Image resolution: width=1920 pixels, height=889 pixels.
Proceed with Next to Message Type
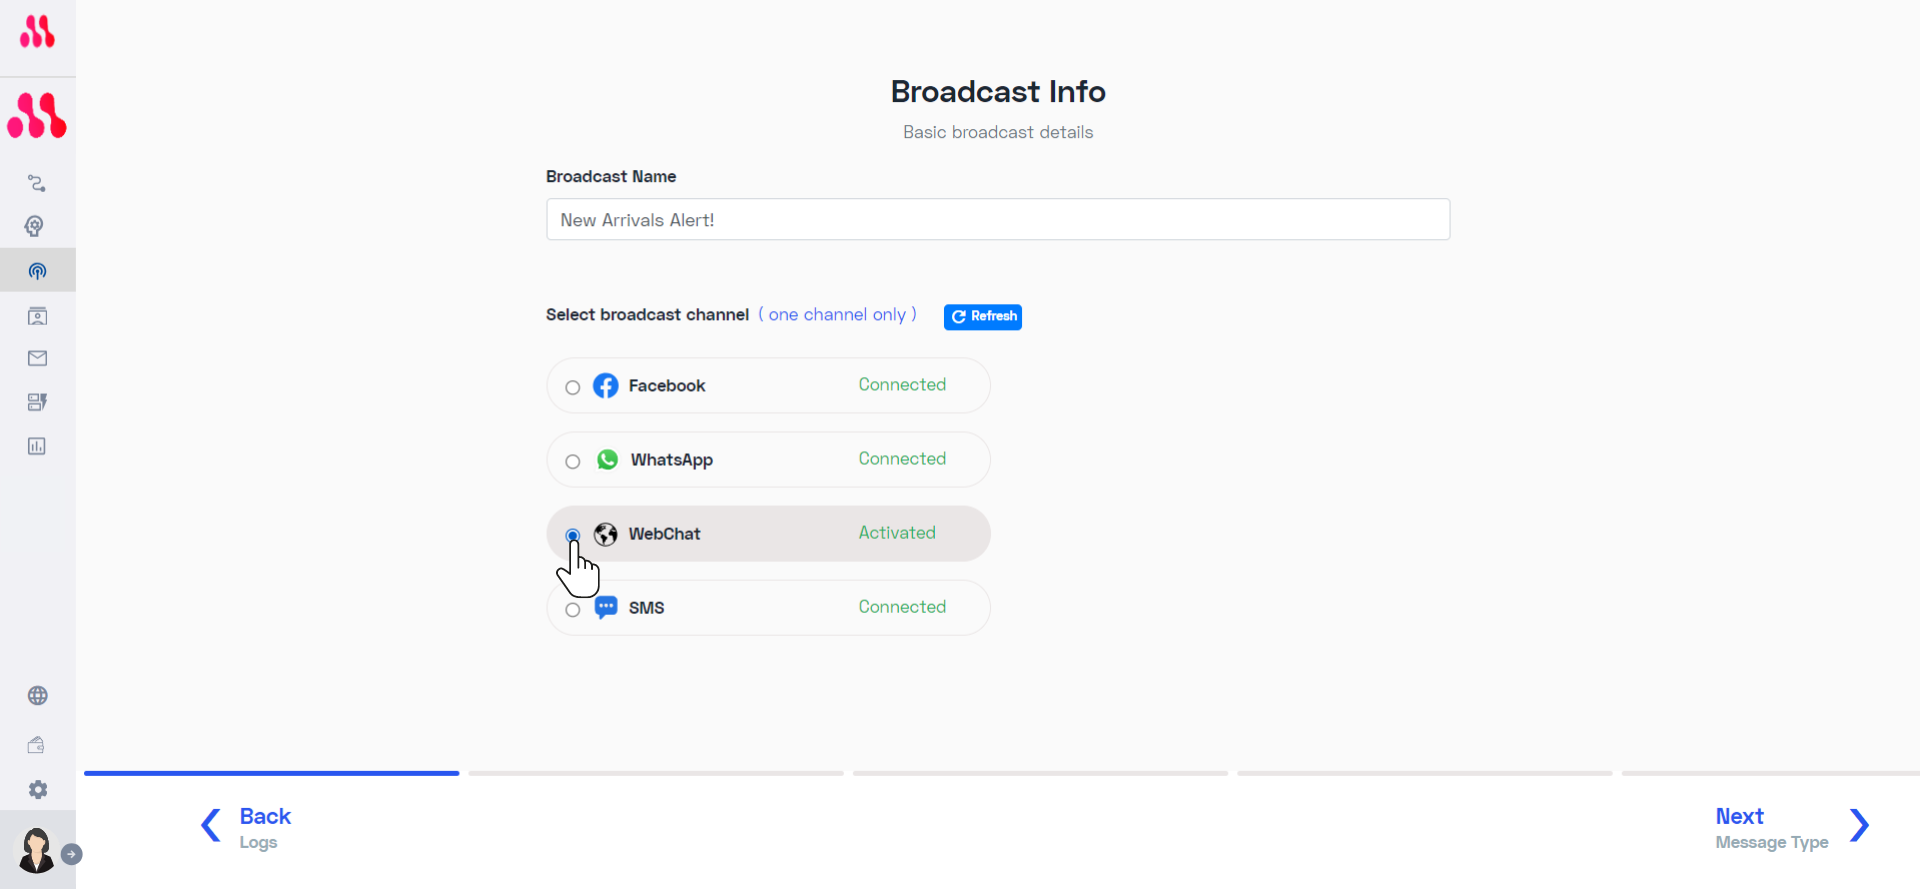1771,827
